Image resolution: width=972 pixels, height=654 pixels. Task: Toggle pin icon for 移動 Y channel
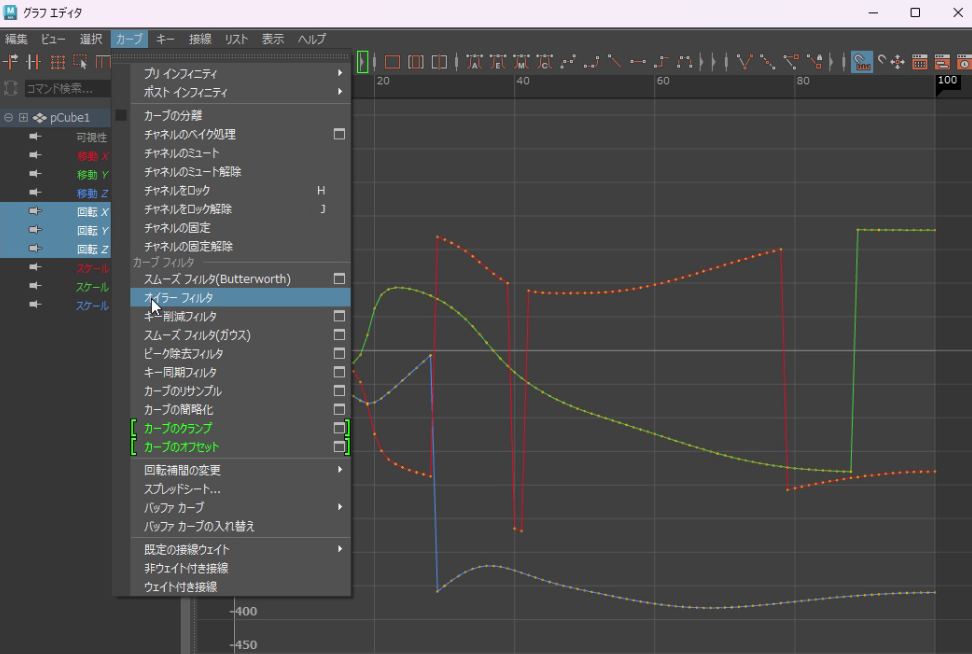35,174
